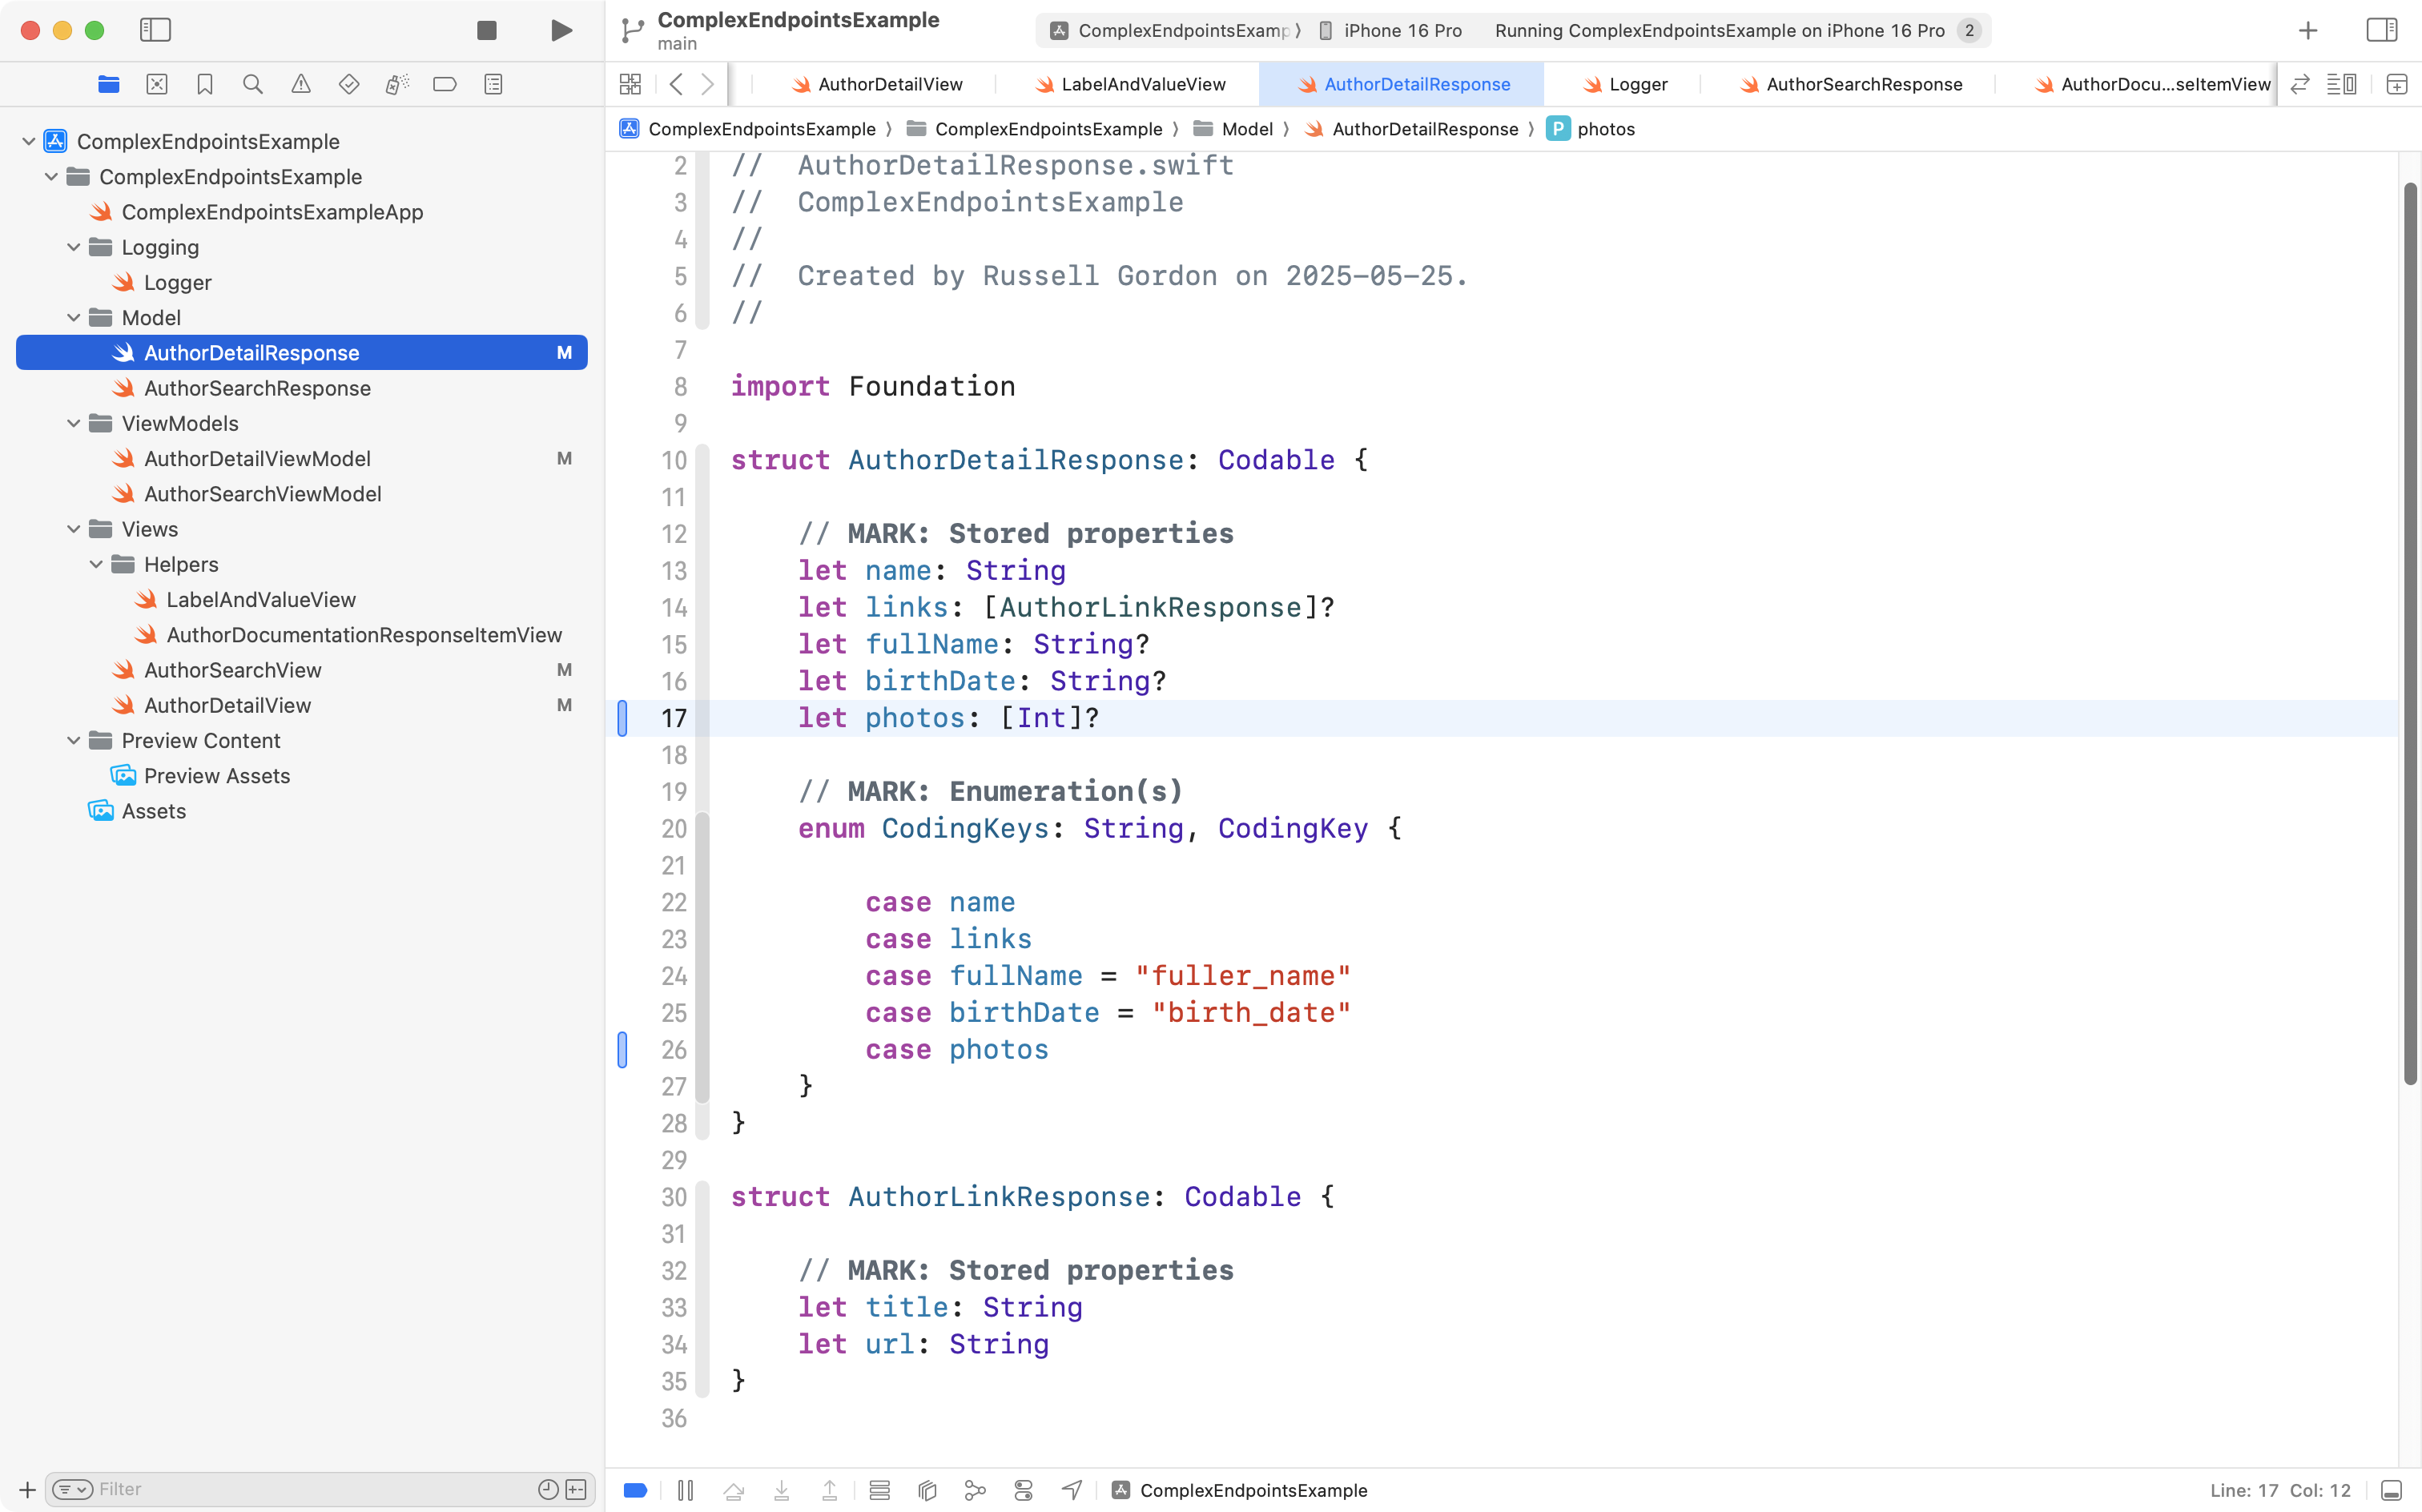The width and height of the screenshot is (2422, 1512).
Task: Collapse the Model folder
Action: tap(73, 318)
